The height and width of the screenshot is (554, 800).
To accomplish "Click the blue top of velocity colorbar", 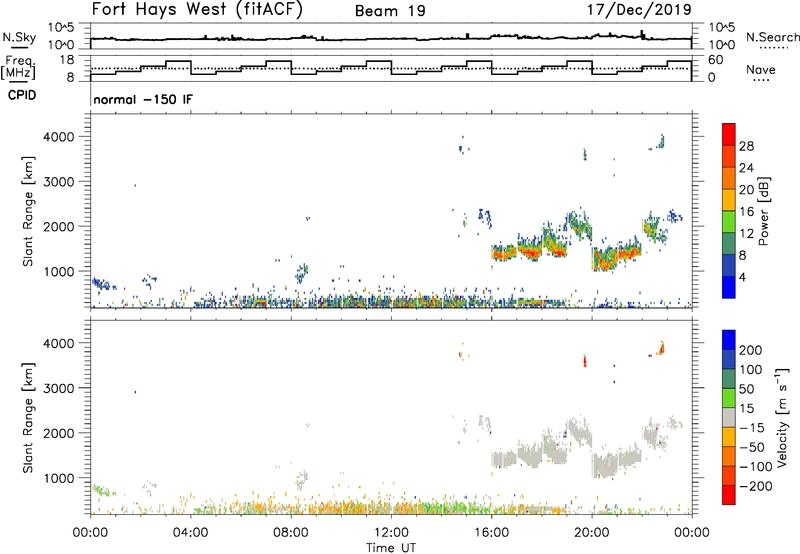I will (729, 340).
